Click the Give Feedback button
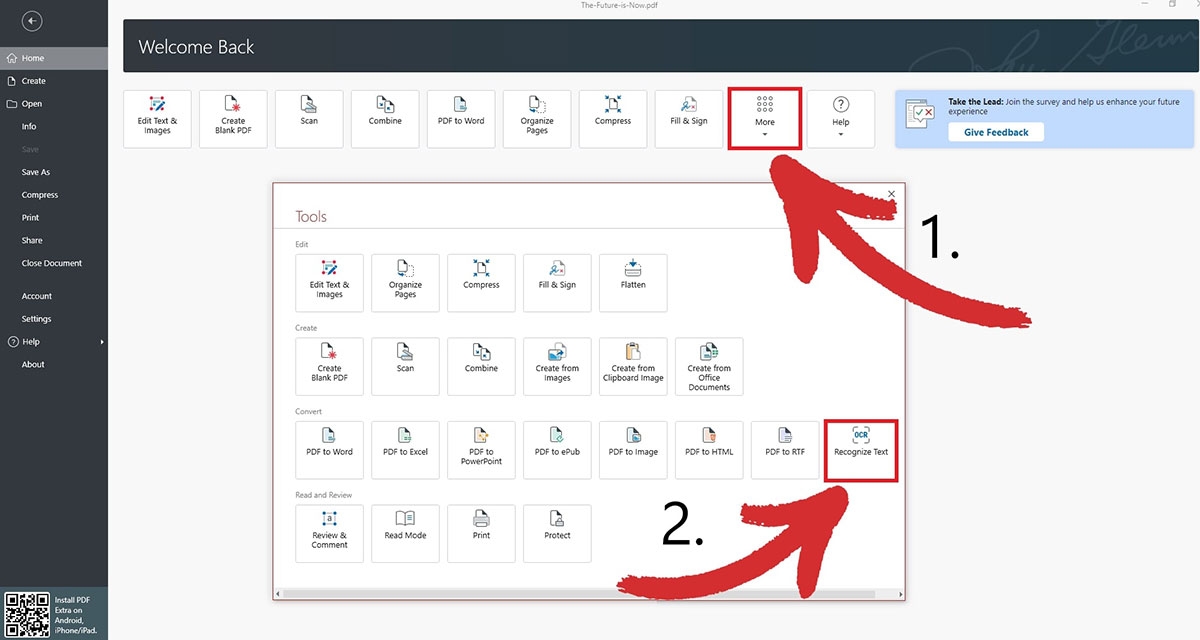The height and width of the screenshot is (640, 1200). [995, 132]
